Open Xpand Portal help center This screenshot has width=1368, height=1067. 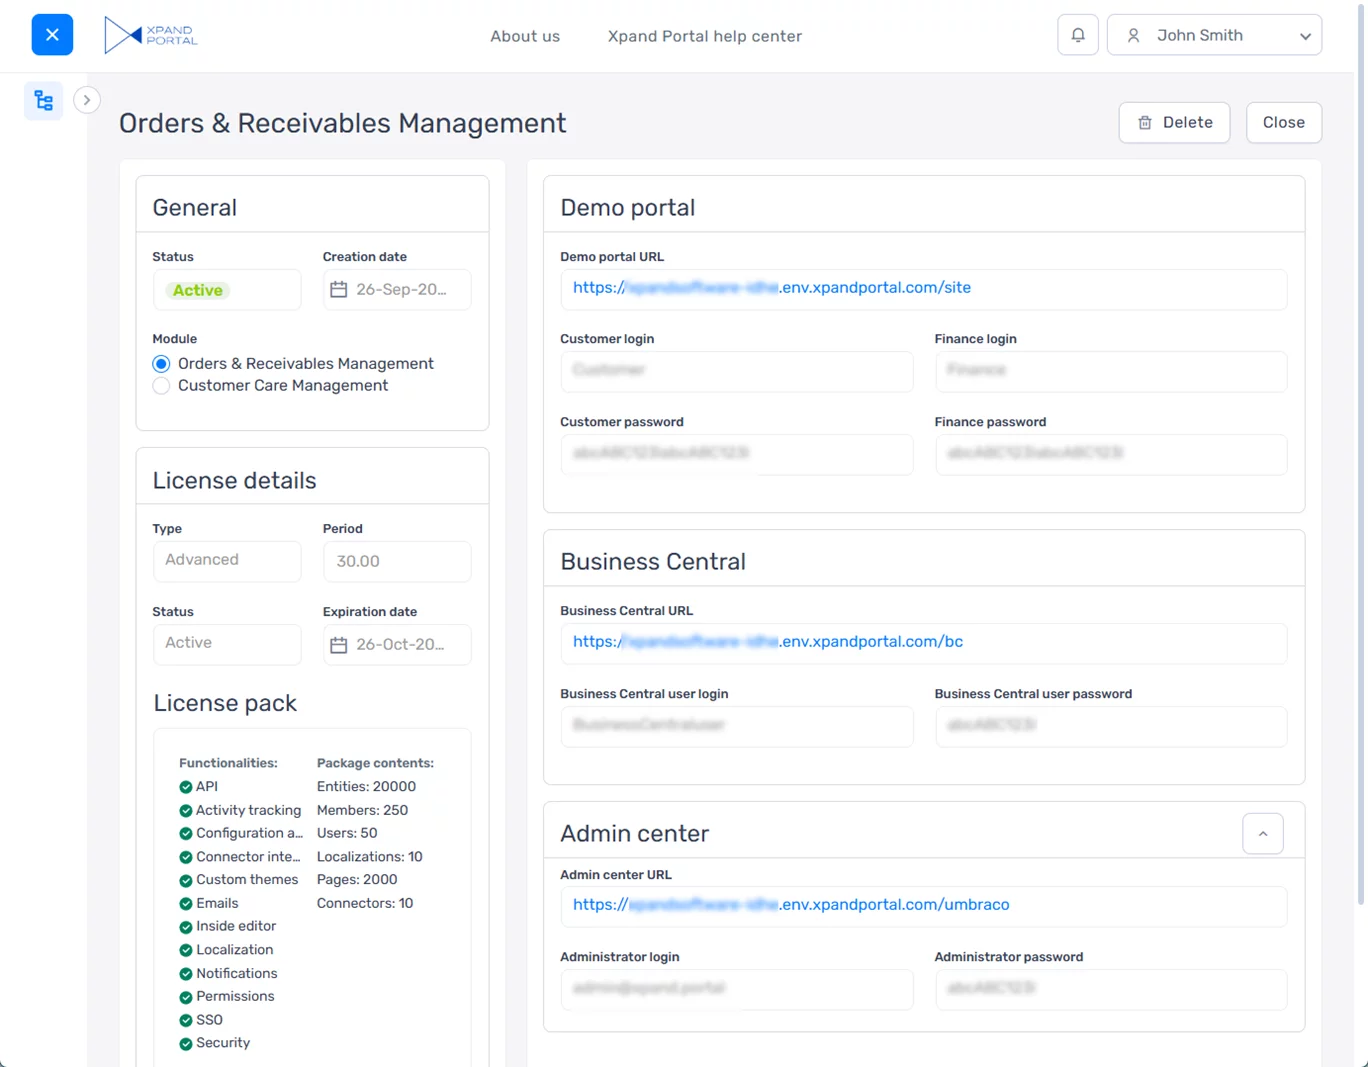pyautogui.click(x=704, y=36)
